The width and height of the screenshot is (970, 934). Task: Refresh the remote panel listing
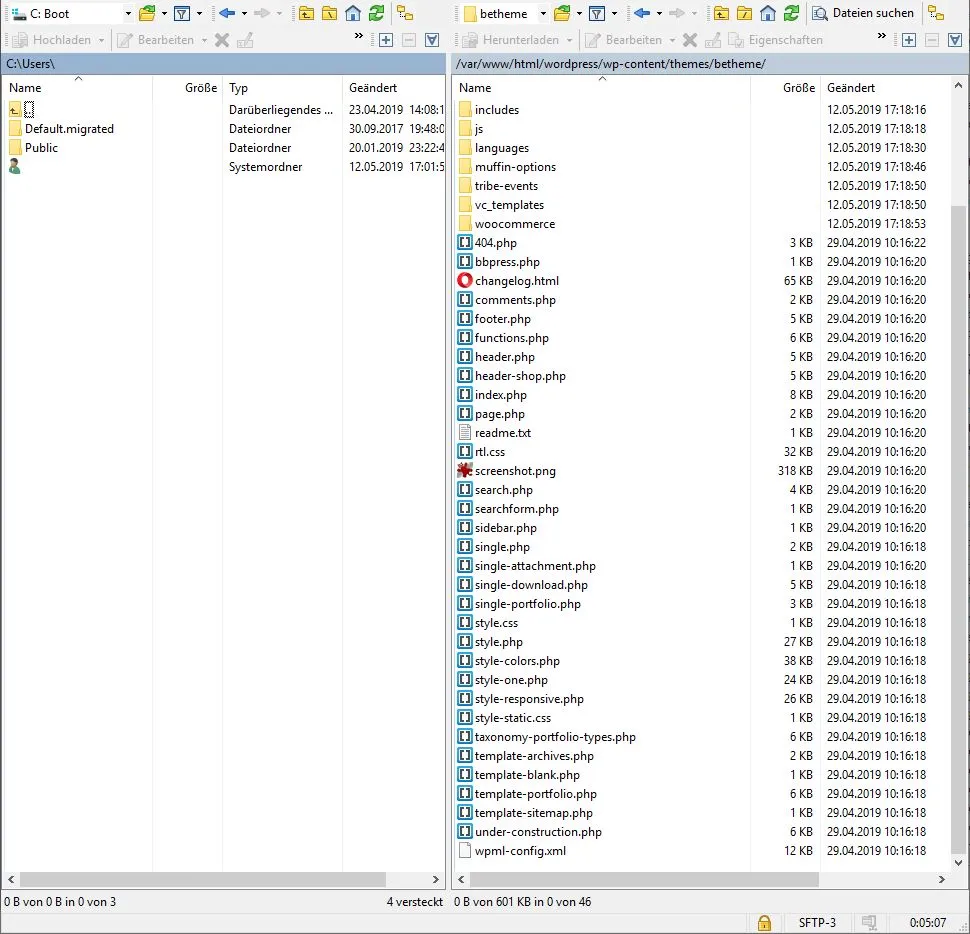pyautogui.click(x=791, y=13)
